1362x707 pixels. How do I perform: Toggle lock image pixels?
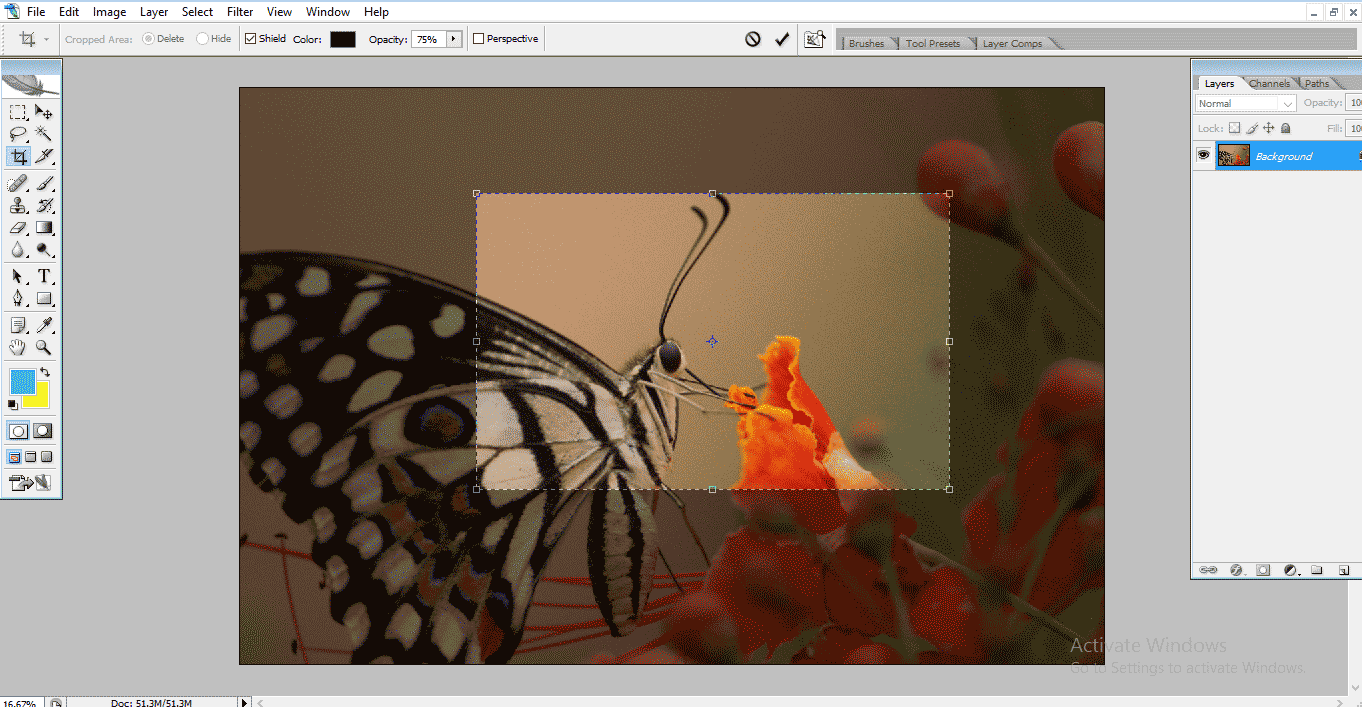click(x=1252, y=128)
